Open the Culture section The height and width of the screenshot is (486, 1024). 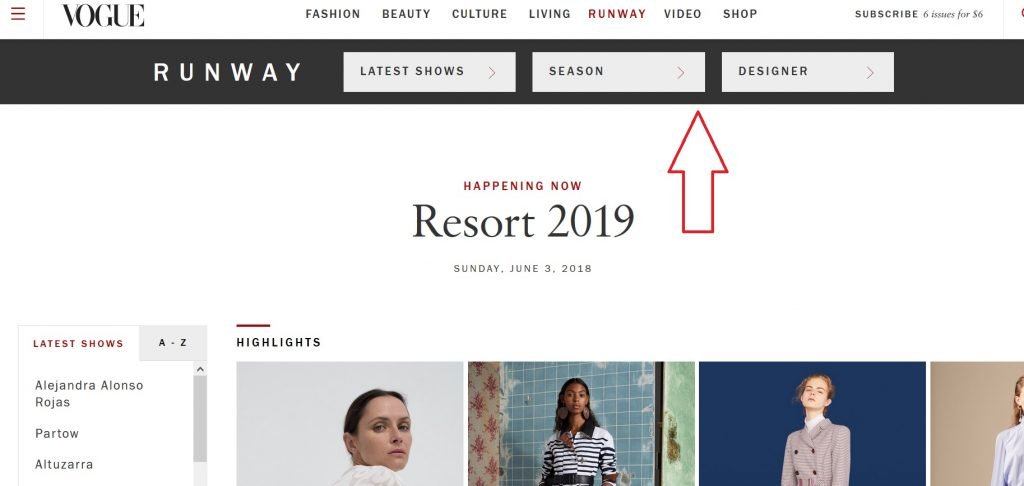[x=479, y=14]
